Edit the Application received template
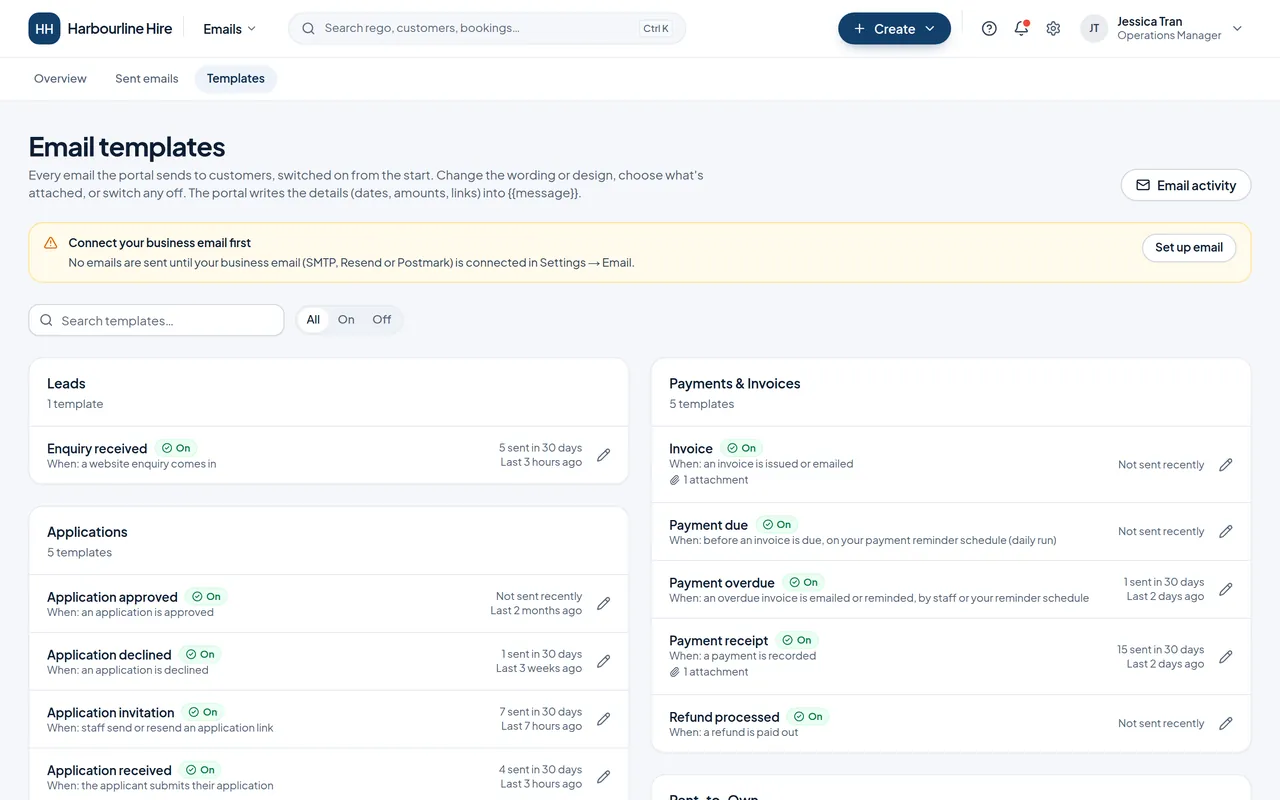 point(603,777)
